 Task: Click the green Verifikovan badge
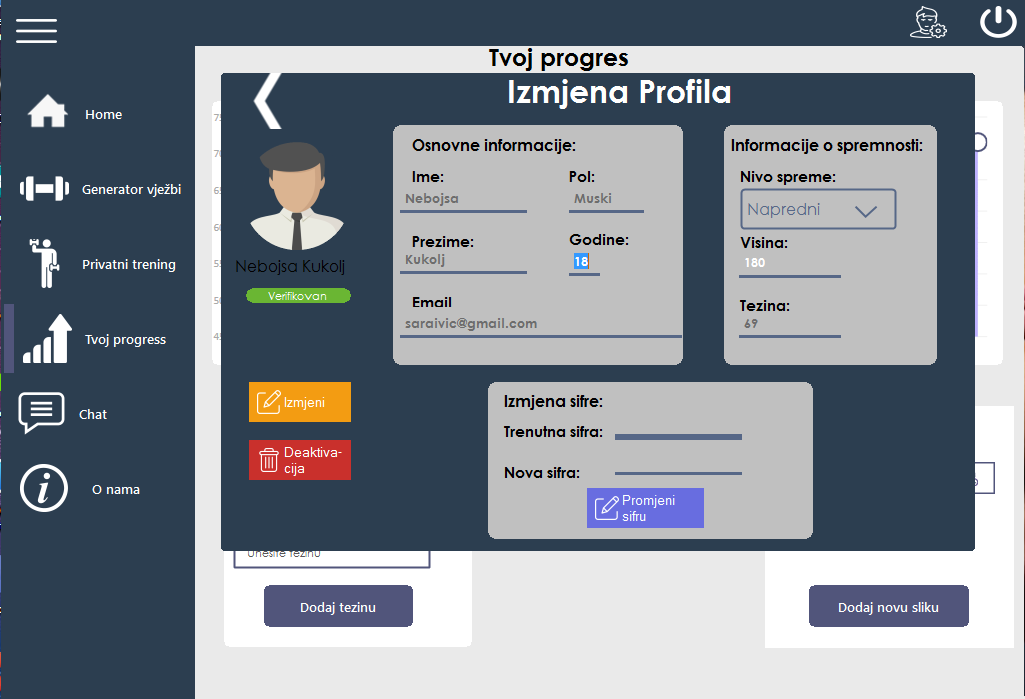(x=298, y=296)
